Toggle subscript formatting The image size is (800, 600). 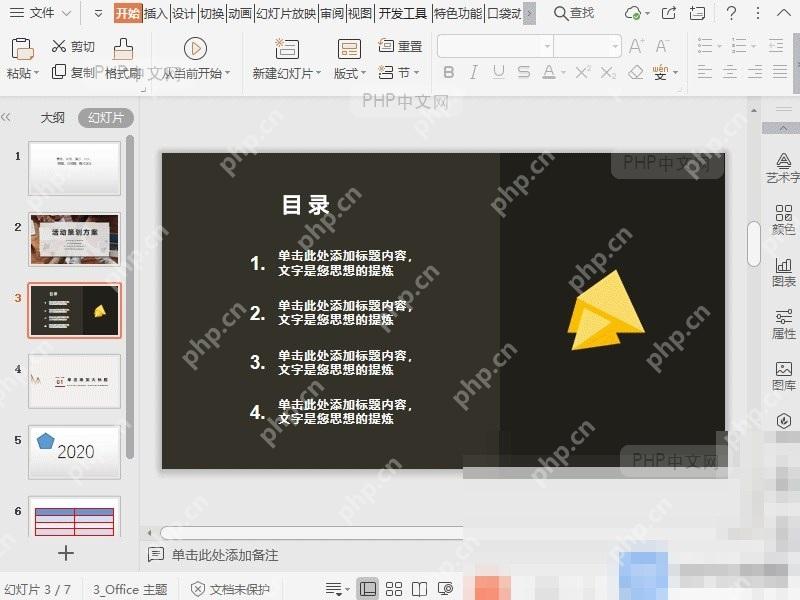(x=608, y=72)
